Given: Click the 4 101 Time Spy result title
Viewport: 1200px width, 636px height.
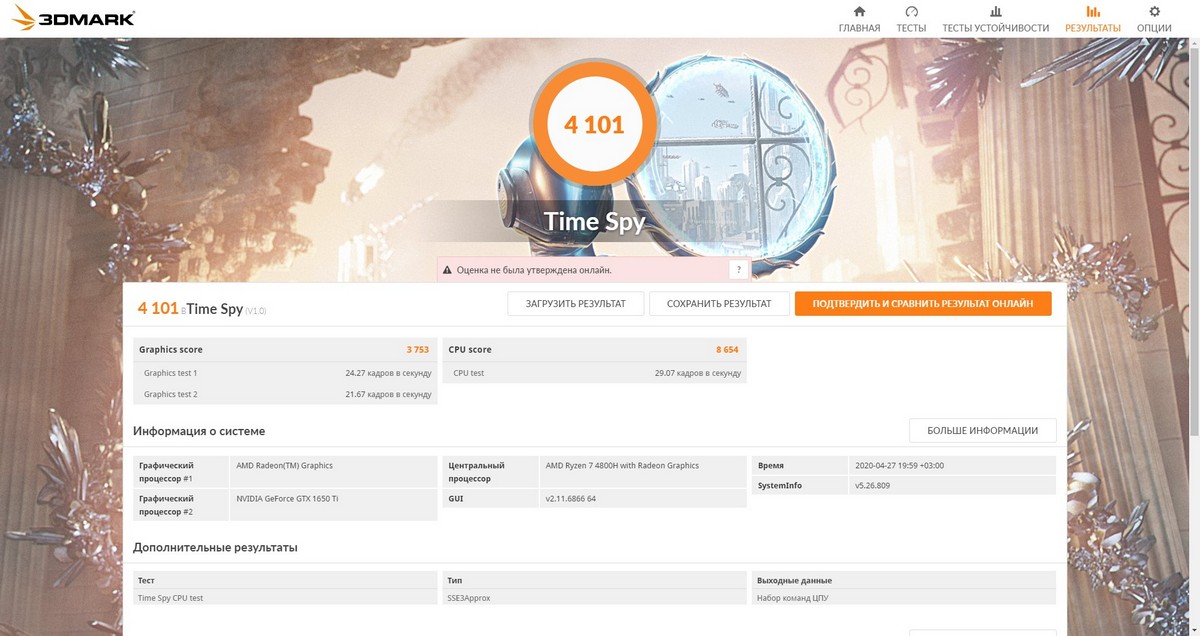Looking at the screenshot, I should 202,309.
